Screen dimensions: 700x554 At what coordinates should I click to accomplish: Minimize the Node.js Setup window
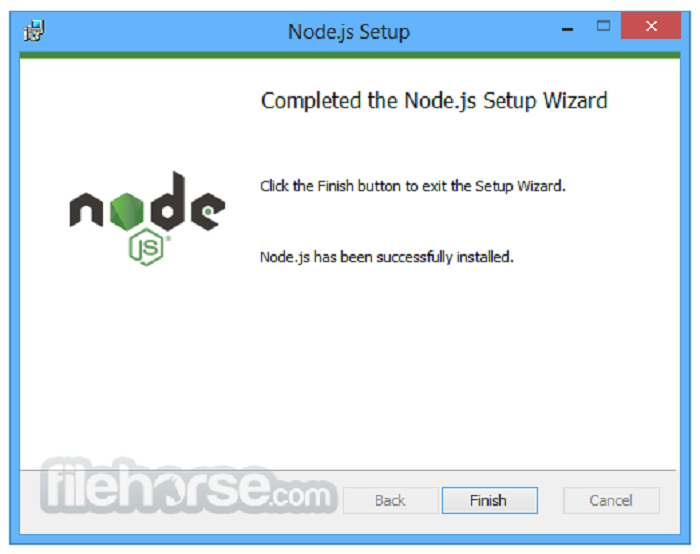[567, 29]
